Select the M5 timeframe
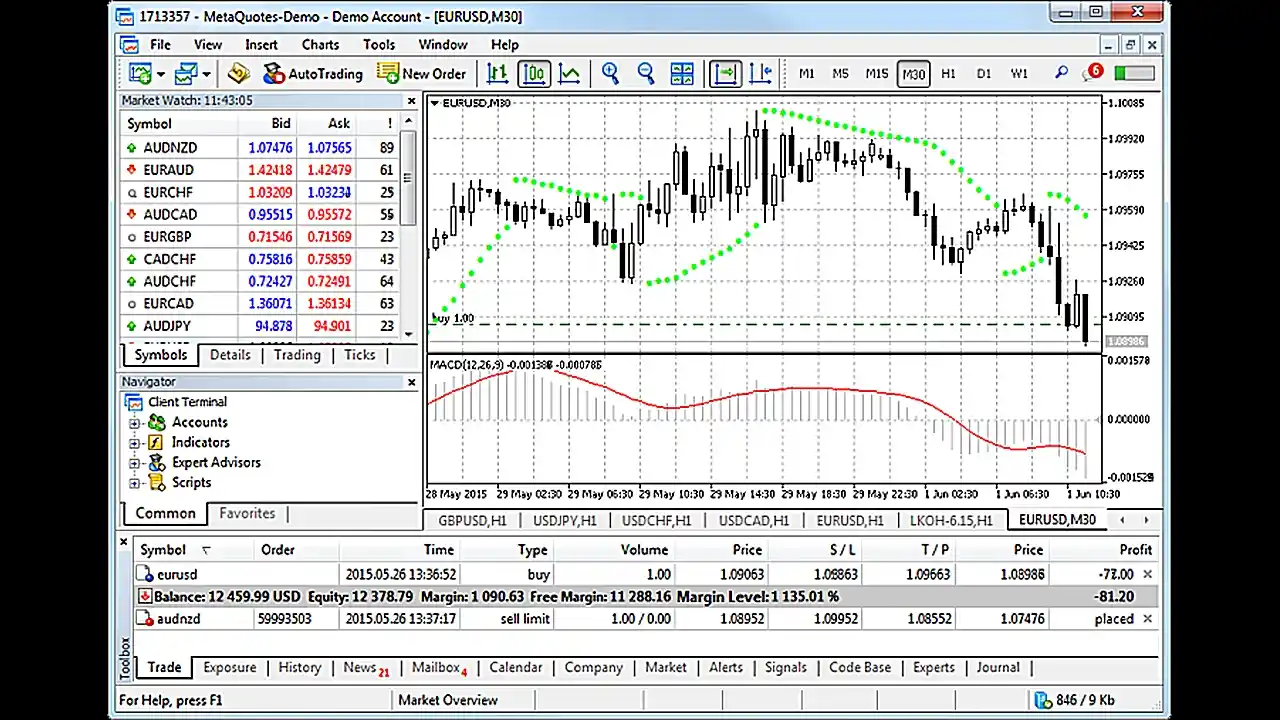The width and height of the screenshot is (1280, 720). 840,74
